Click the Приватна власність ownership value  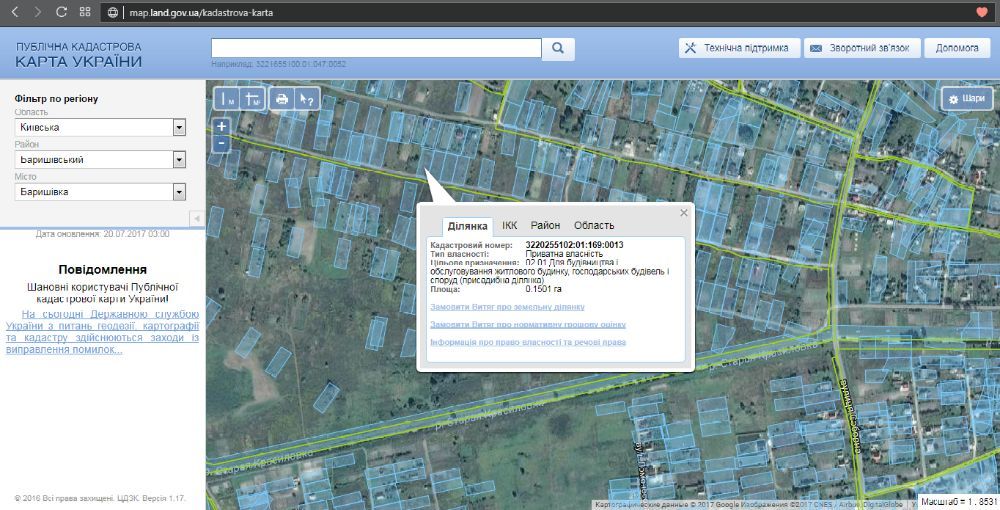coord(564,254)
